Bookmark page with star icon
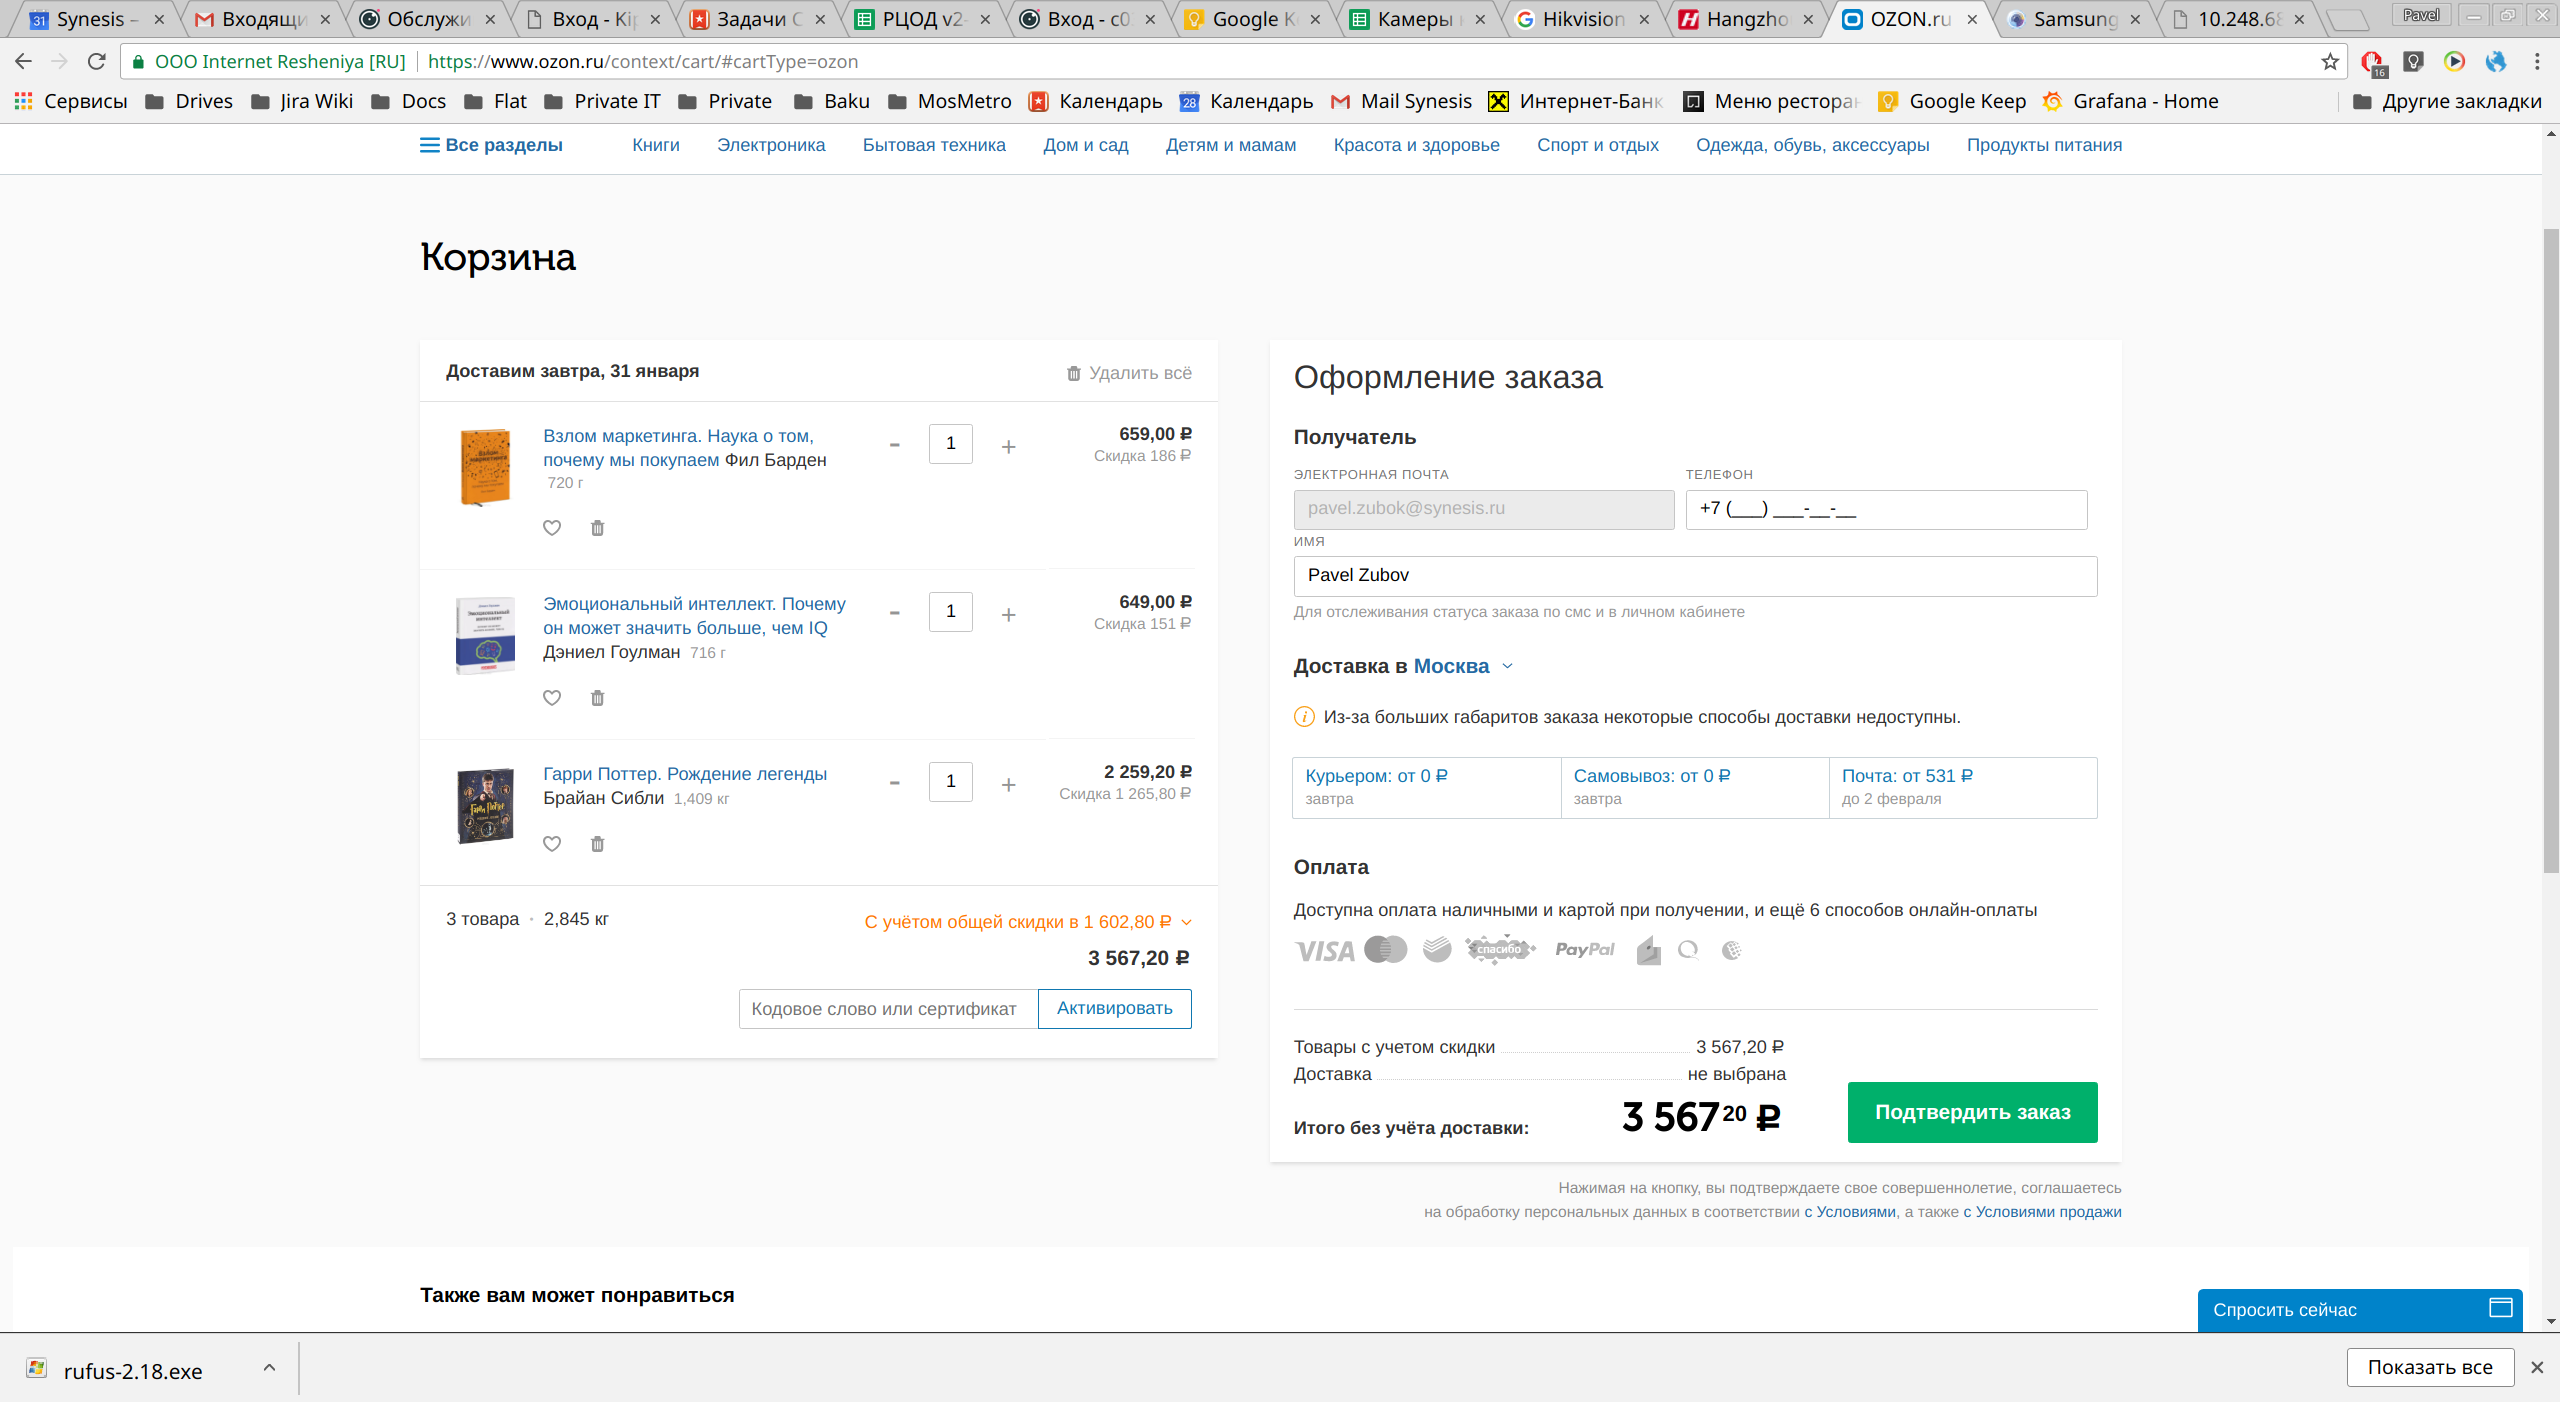The height and width of the screenshot is (1402, 2560). pos(2329,62)
